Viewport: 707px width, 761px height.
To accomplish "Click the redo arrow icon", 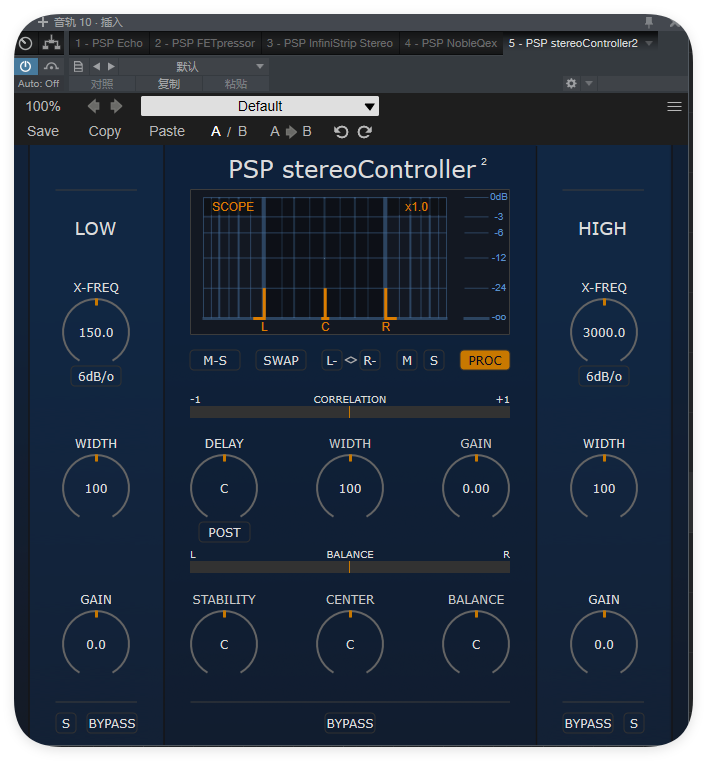I will [x=364, y=132].
